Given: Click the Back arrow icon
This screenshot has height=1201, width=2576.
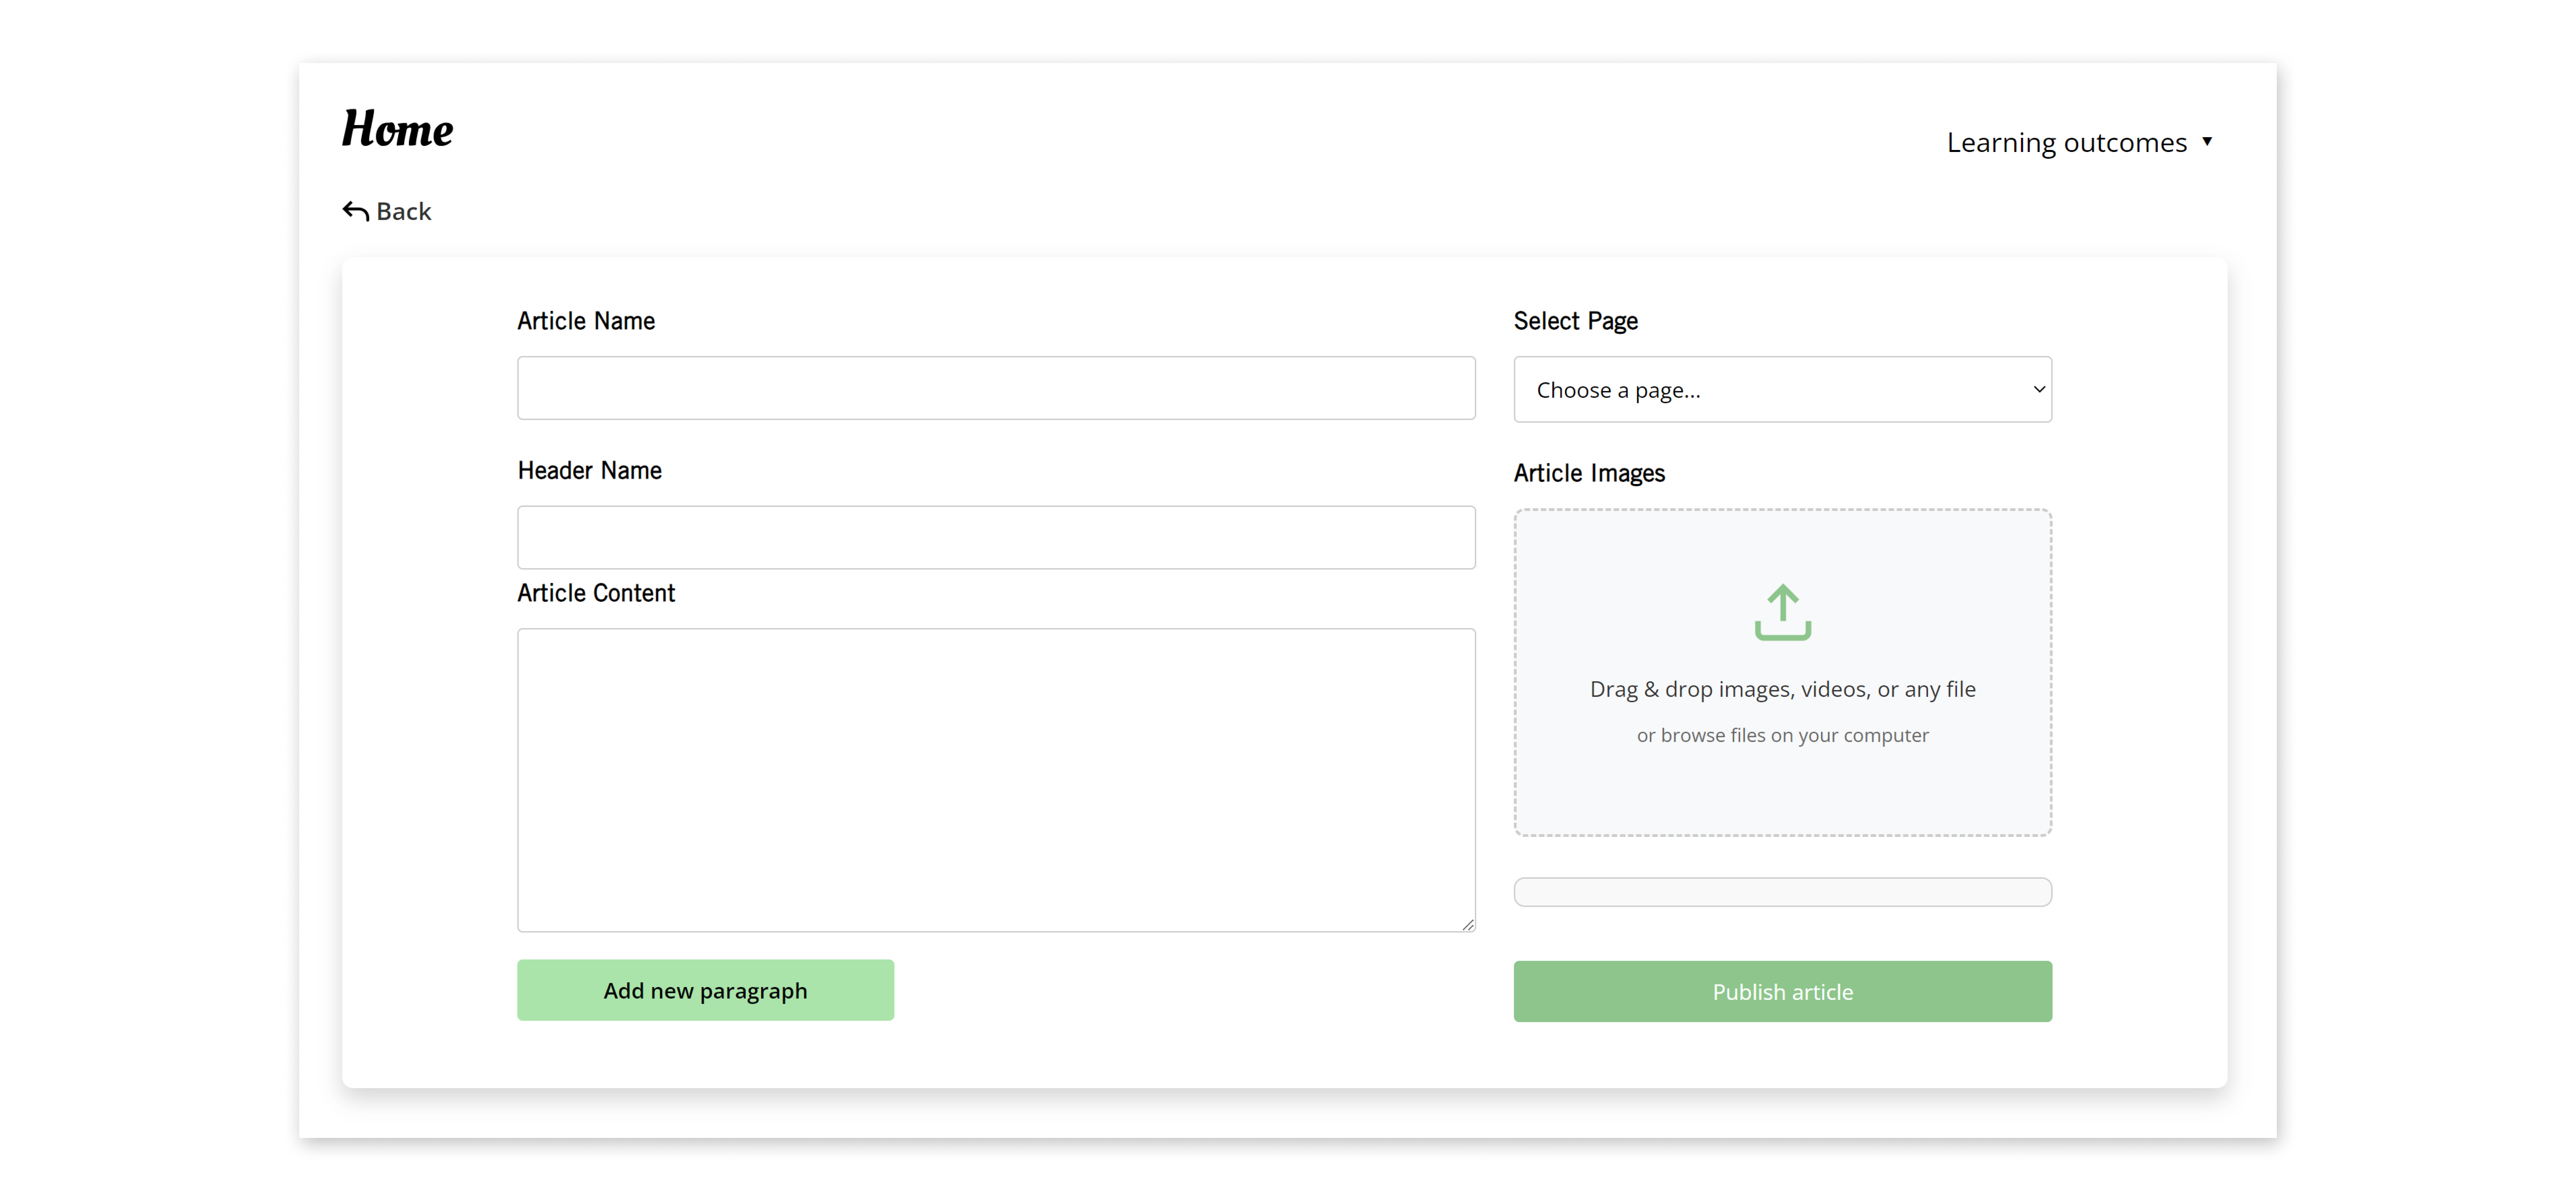Looking at the screenshot, I should [x=355, y=211].
